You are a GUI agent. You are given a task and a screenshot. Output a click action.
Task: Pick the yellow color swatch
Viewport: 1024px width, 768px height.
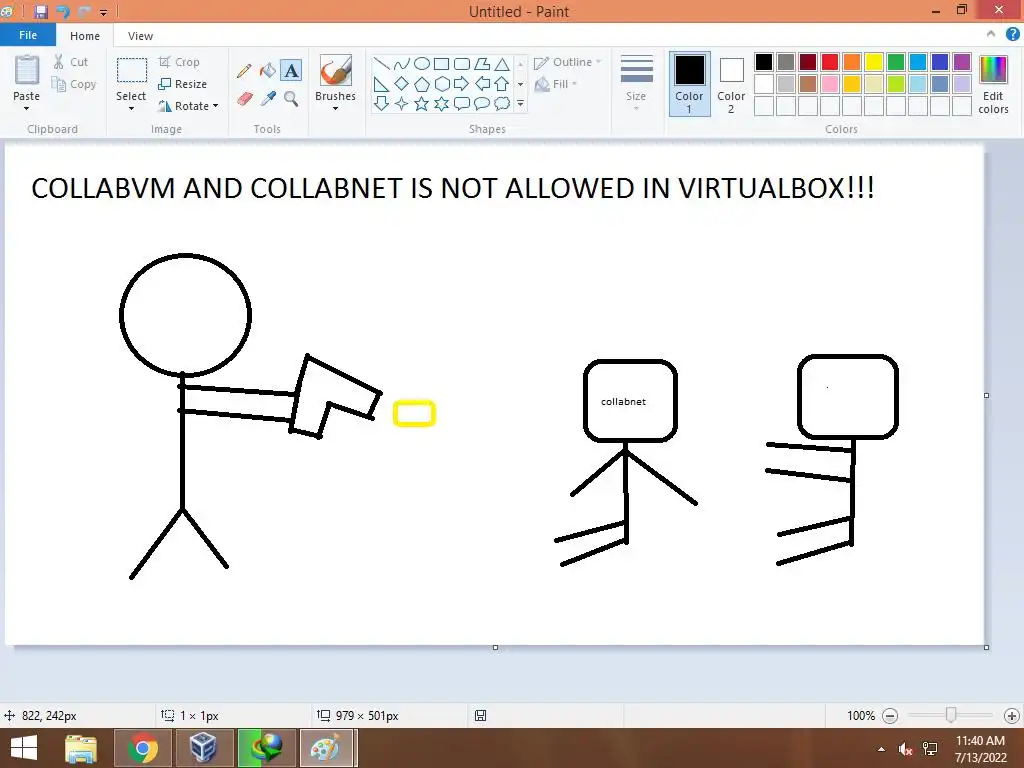[874, 62]
